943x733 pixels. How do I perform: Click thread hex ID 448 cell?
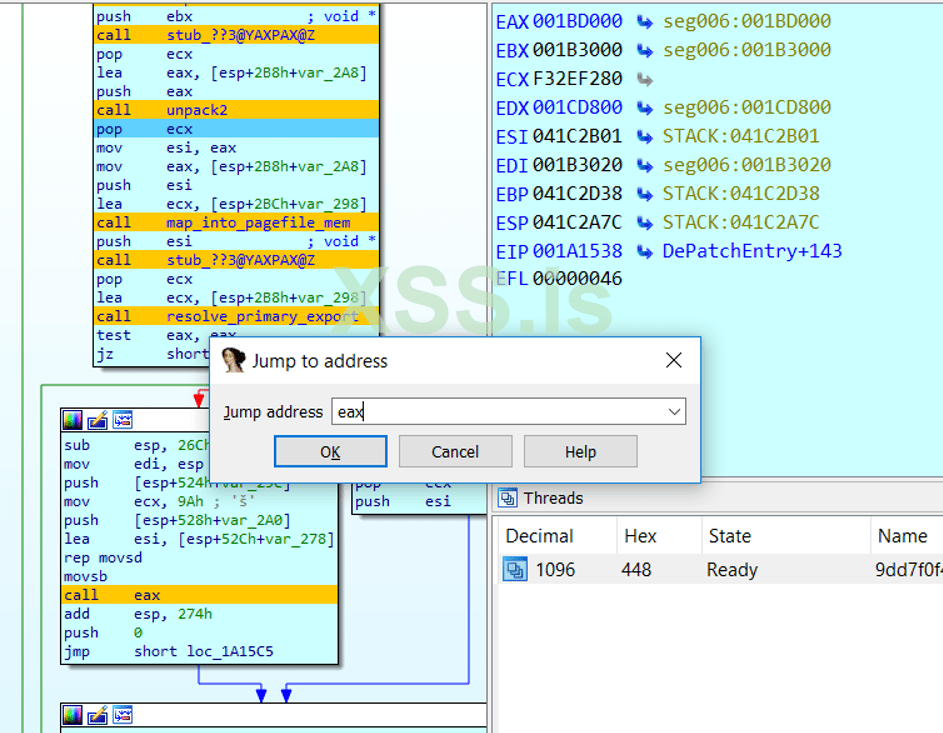(636, 569)
